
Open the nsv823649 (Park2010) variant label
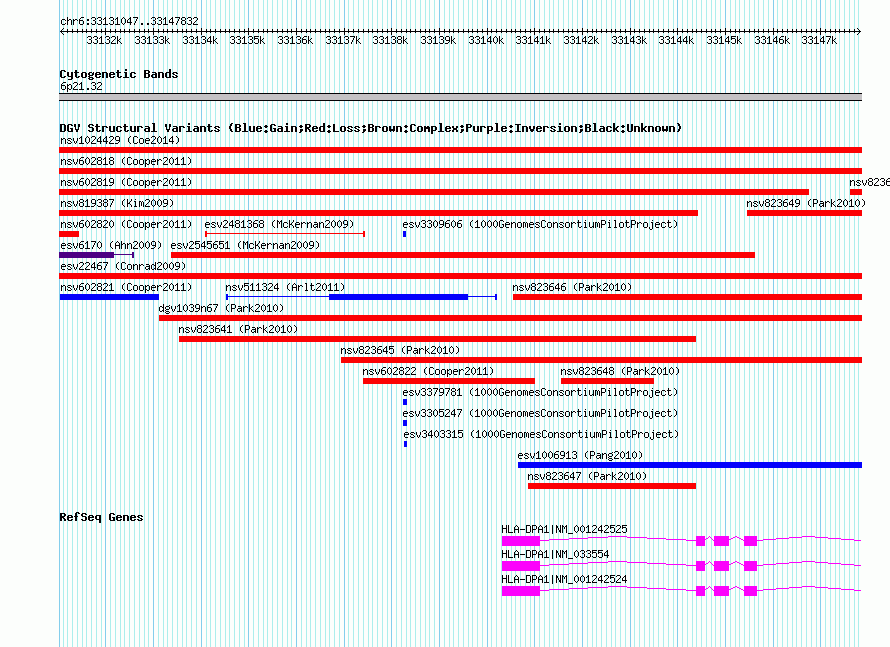[x=806, y=203]
